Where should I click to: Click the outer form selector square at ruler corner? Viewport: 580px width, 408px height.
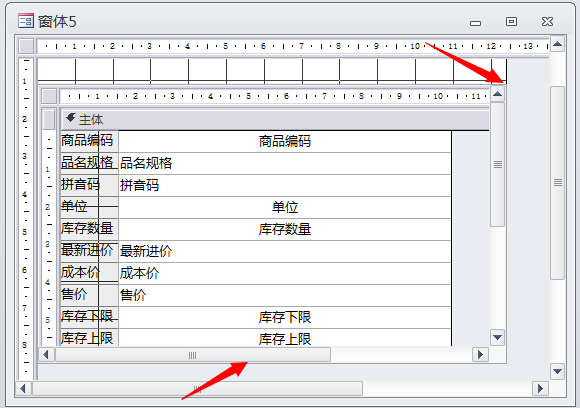coord(26,46)
